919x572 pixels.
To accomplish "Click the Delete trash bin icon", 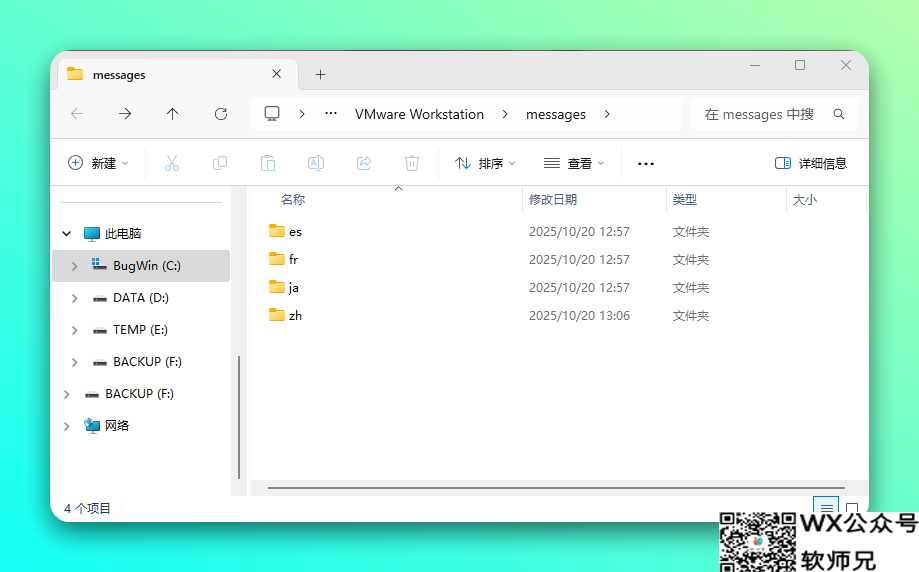I will coord(412,163).
